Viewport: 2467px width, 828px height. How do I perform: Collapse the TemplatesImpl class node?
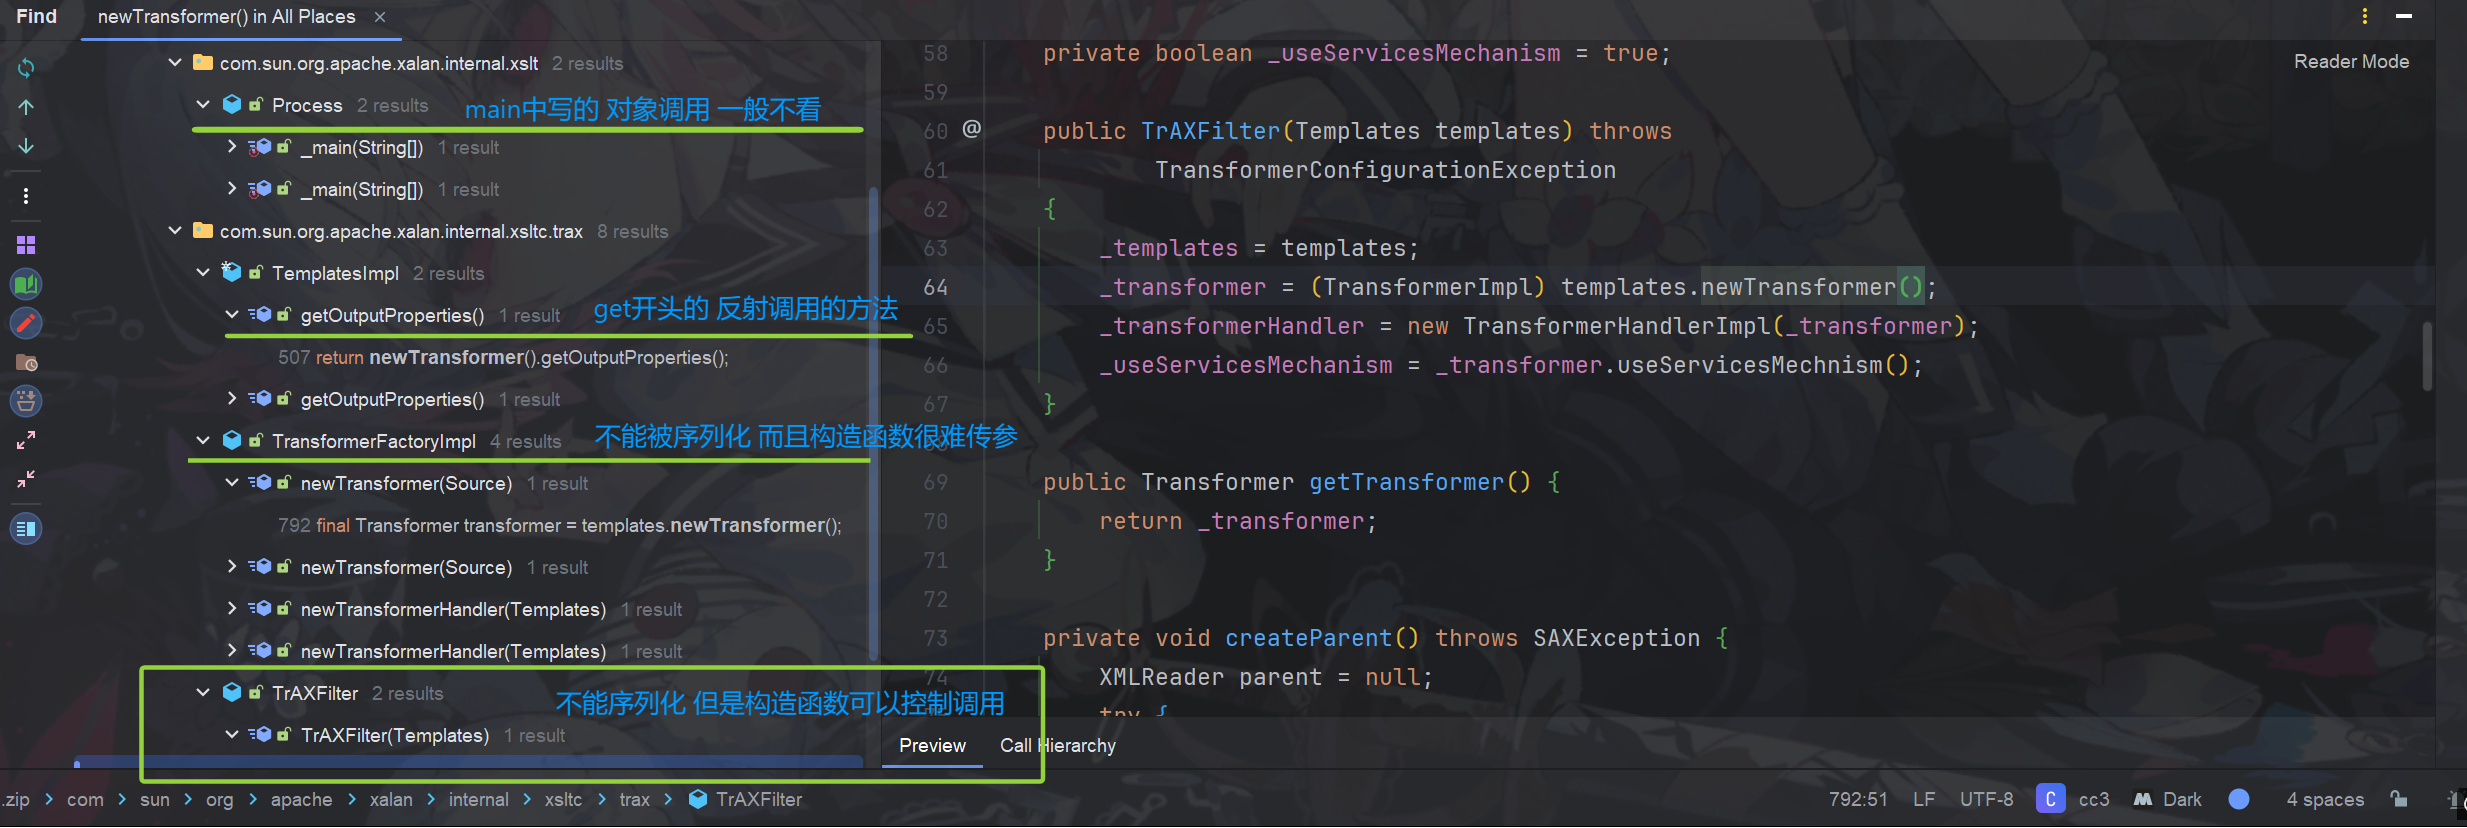pyautogui.click(x=203, y=273)
